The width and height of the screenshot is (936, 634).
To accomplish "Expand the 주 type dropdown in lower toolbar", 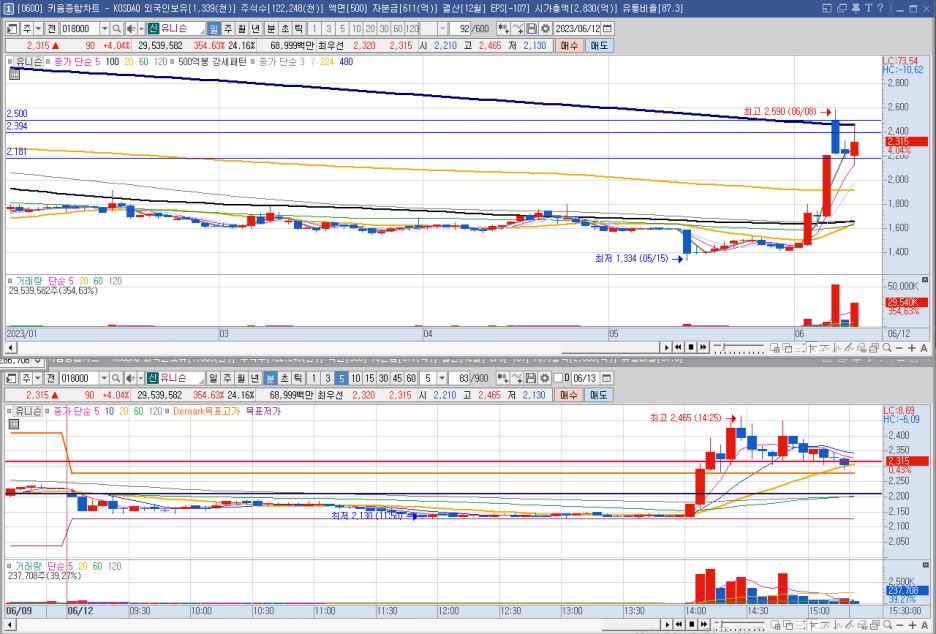I will coord(38,378).
